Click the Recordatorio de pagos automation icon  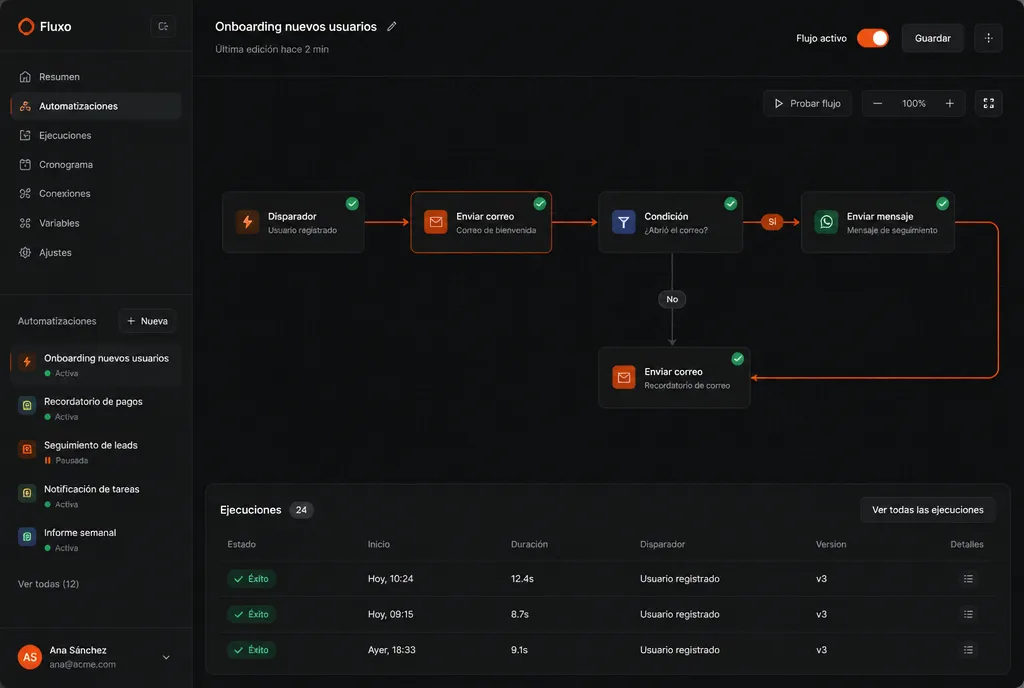[27, 405]
